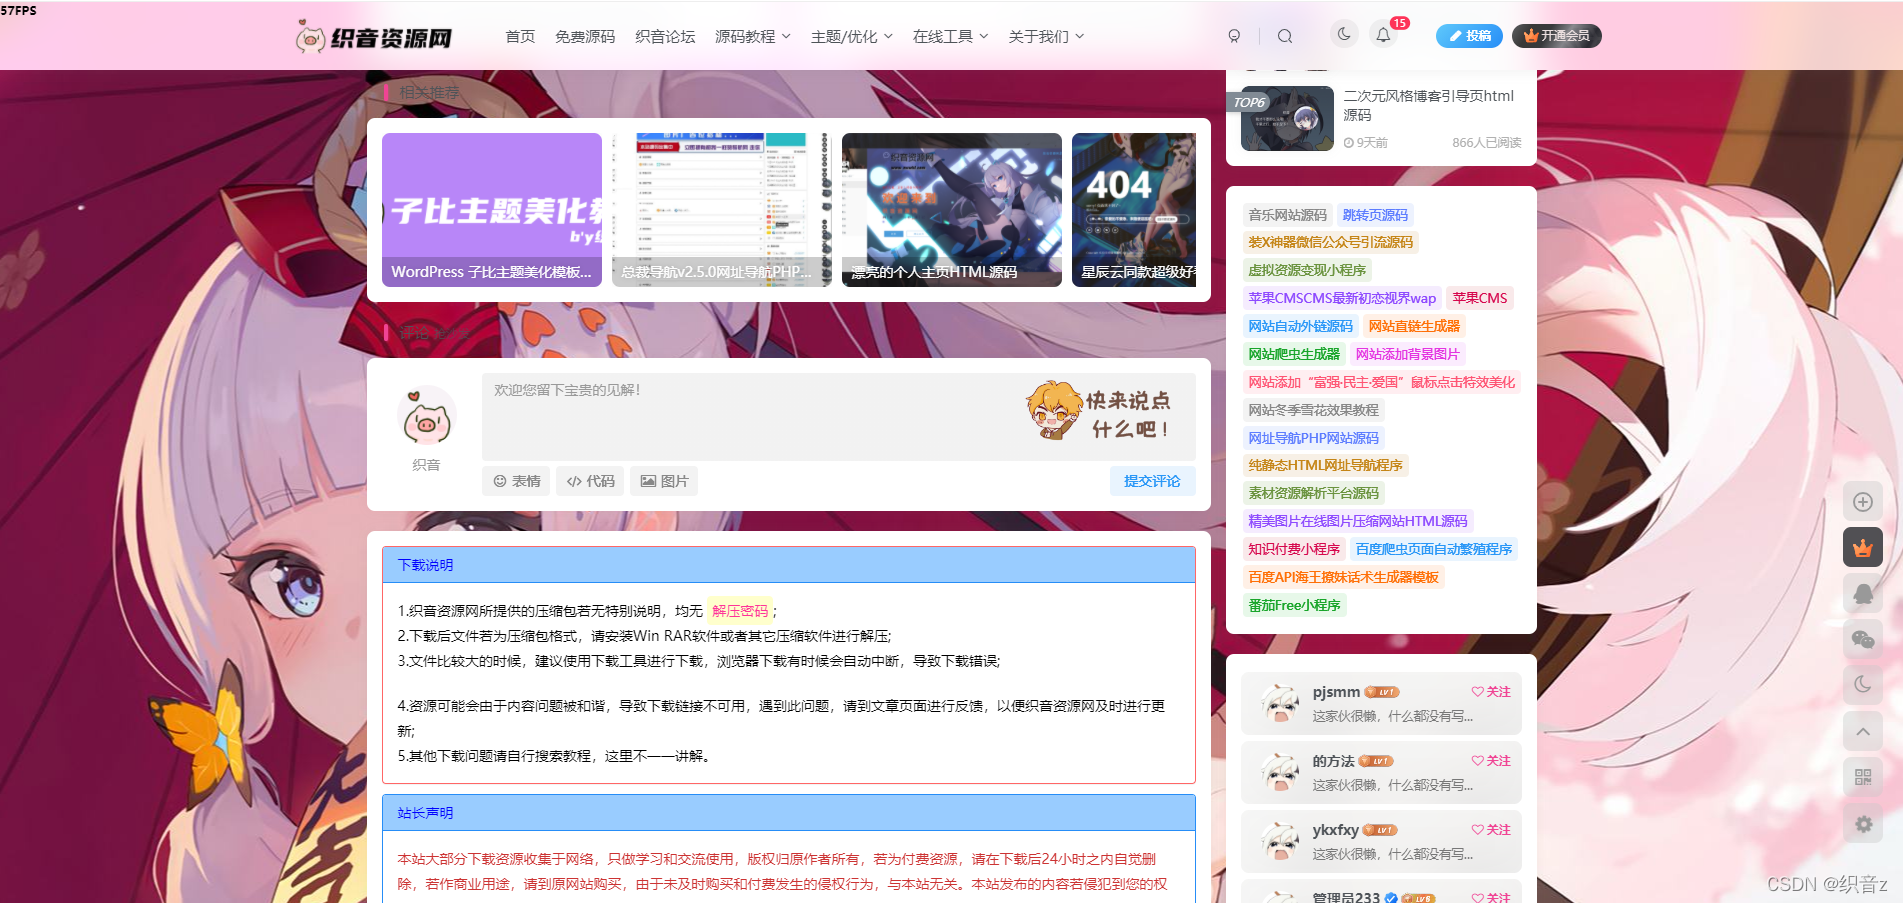Select the 跳转页源码 tag
The height and width of the screenshot is (903, 1903).
pos(1375,215)
